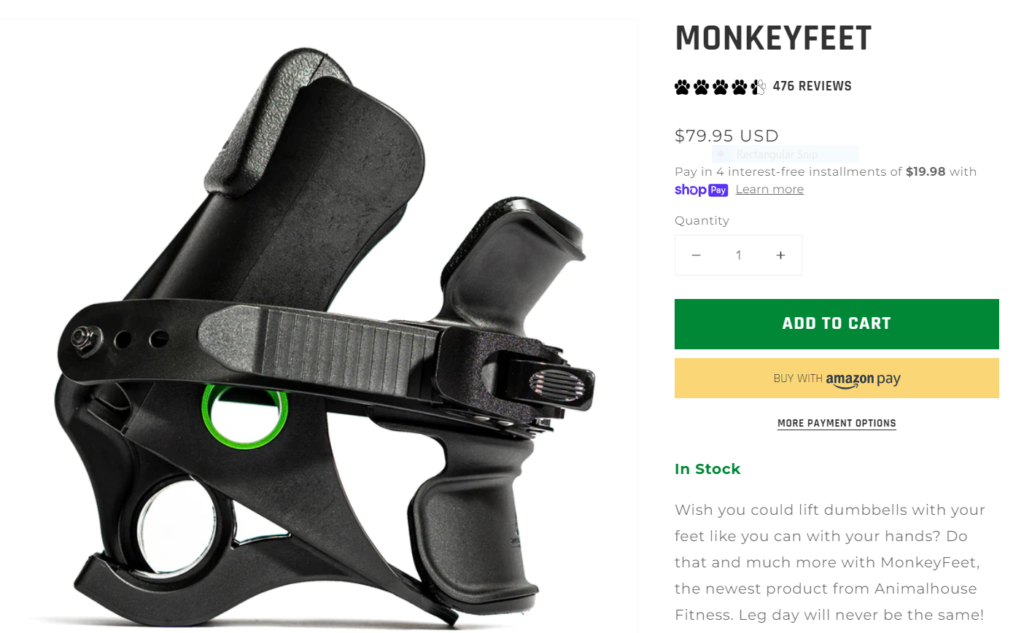This screenshot has height=633, width=1024.
Task: Click the green In Stock label
Action: pos(707,469)
